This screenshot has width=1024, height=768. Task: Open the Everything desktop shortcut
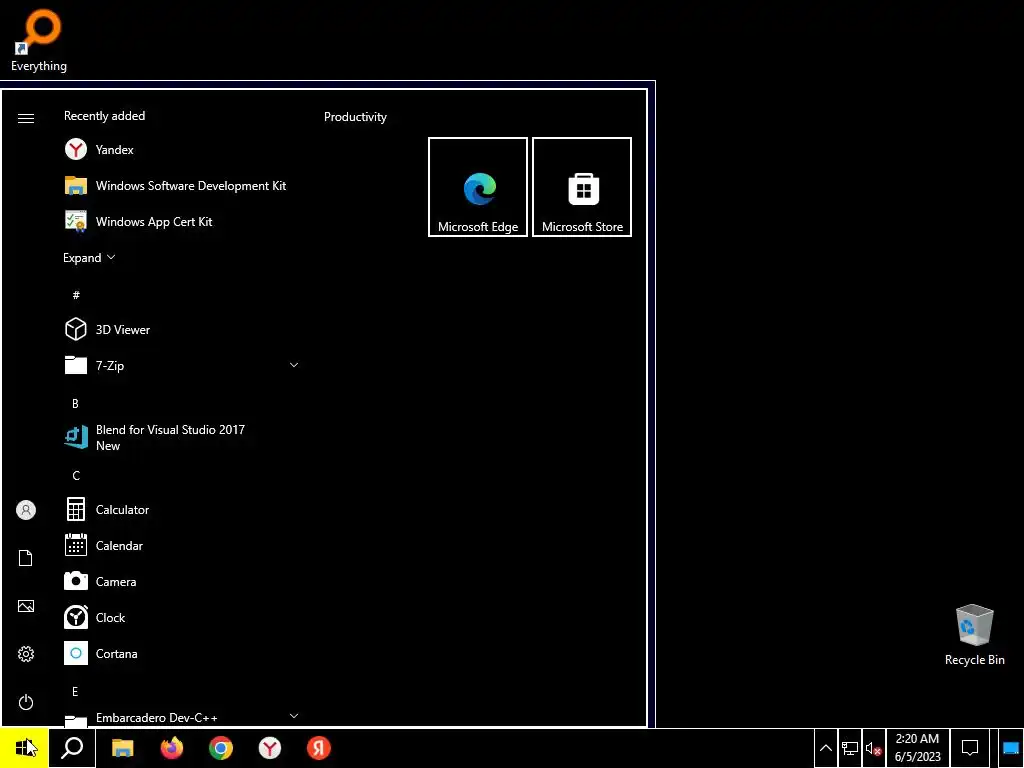[39, 40]
